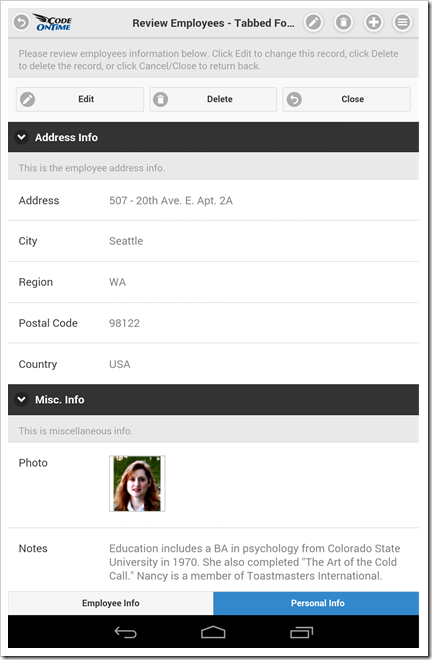Image resolution: width=432 pixels, height=660 pixels.
Task: Select the Personal Info tab
Action: (316, 603)
